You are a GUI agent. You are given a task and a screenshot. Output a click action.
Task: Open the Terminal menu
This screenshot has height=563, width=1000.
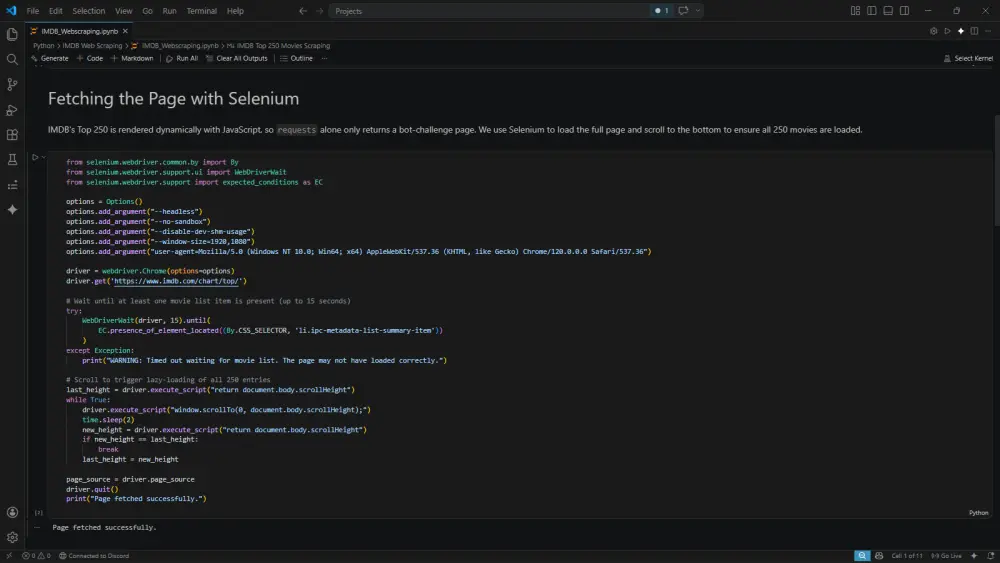pyautogui.click(x=202, y=11)
